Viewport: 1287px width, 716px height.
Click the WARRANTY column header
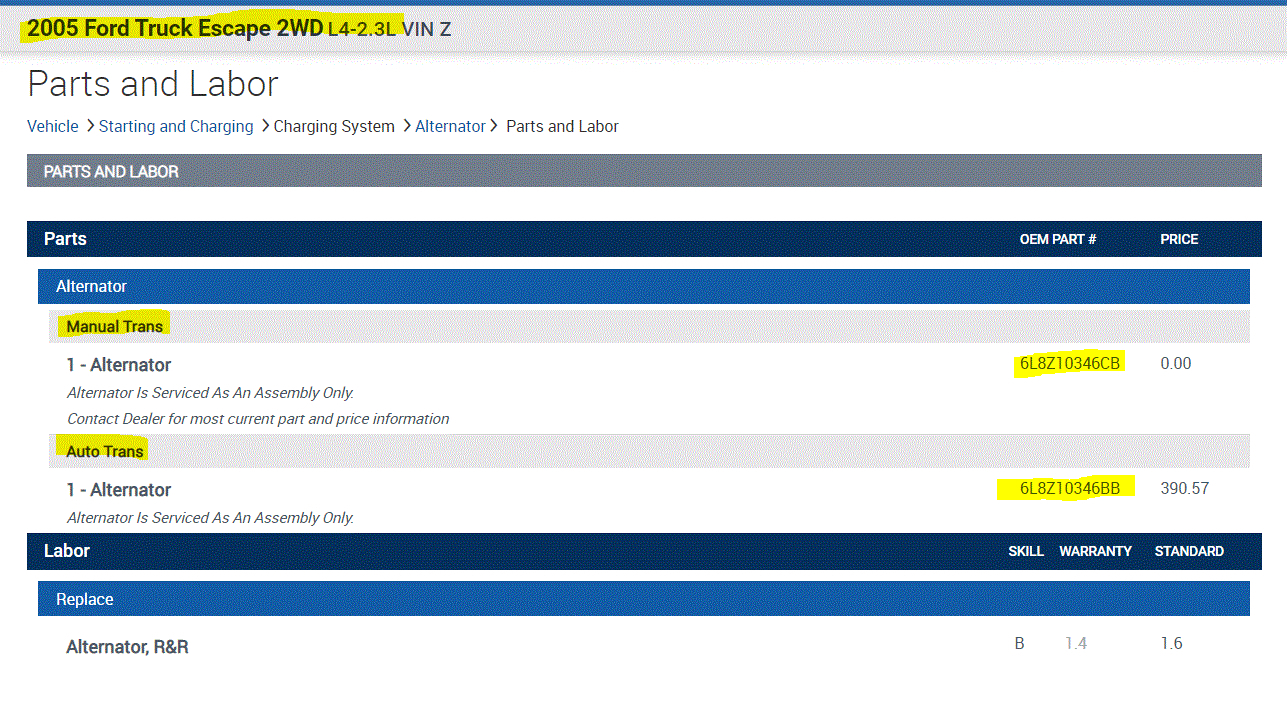[x=1095, y=551]
